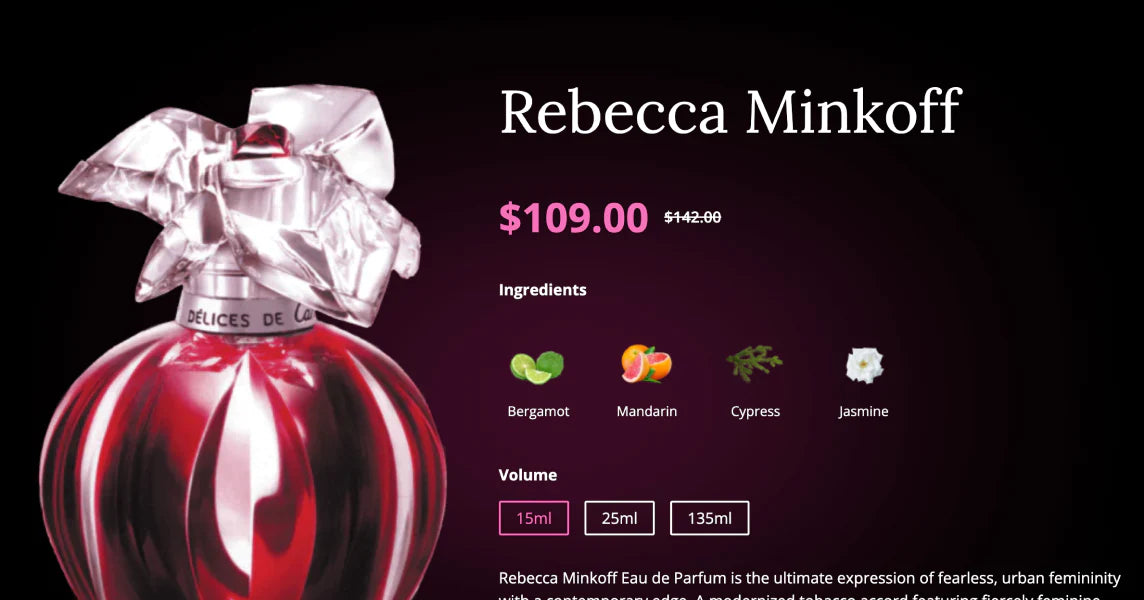Pick the 135ml volume option
This screenshot has height=600, width=1144.
[709, 518]
